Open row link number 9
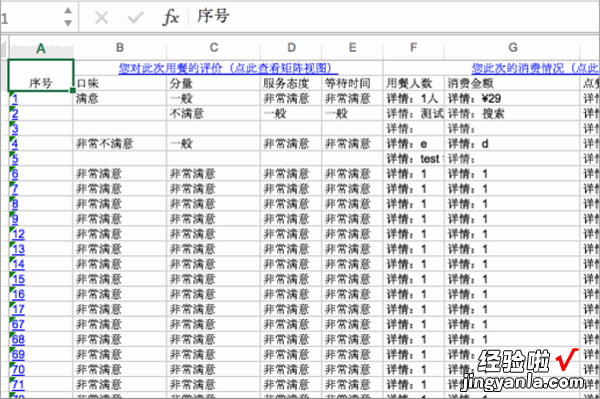This screenshot has height=399, width=600. pos(15,219)
